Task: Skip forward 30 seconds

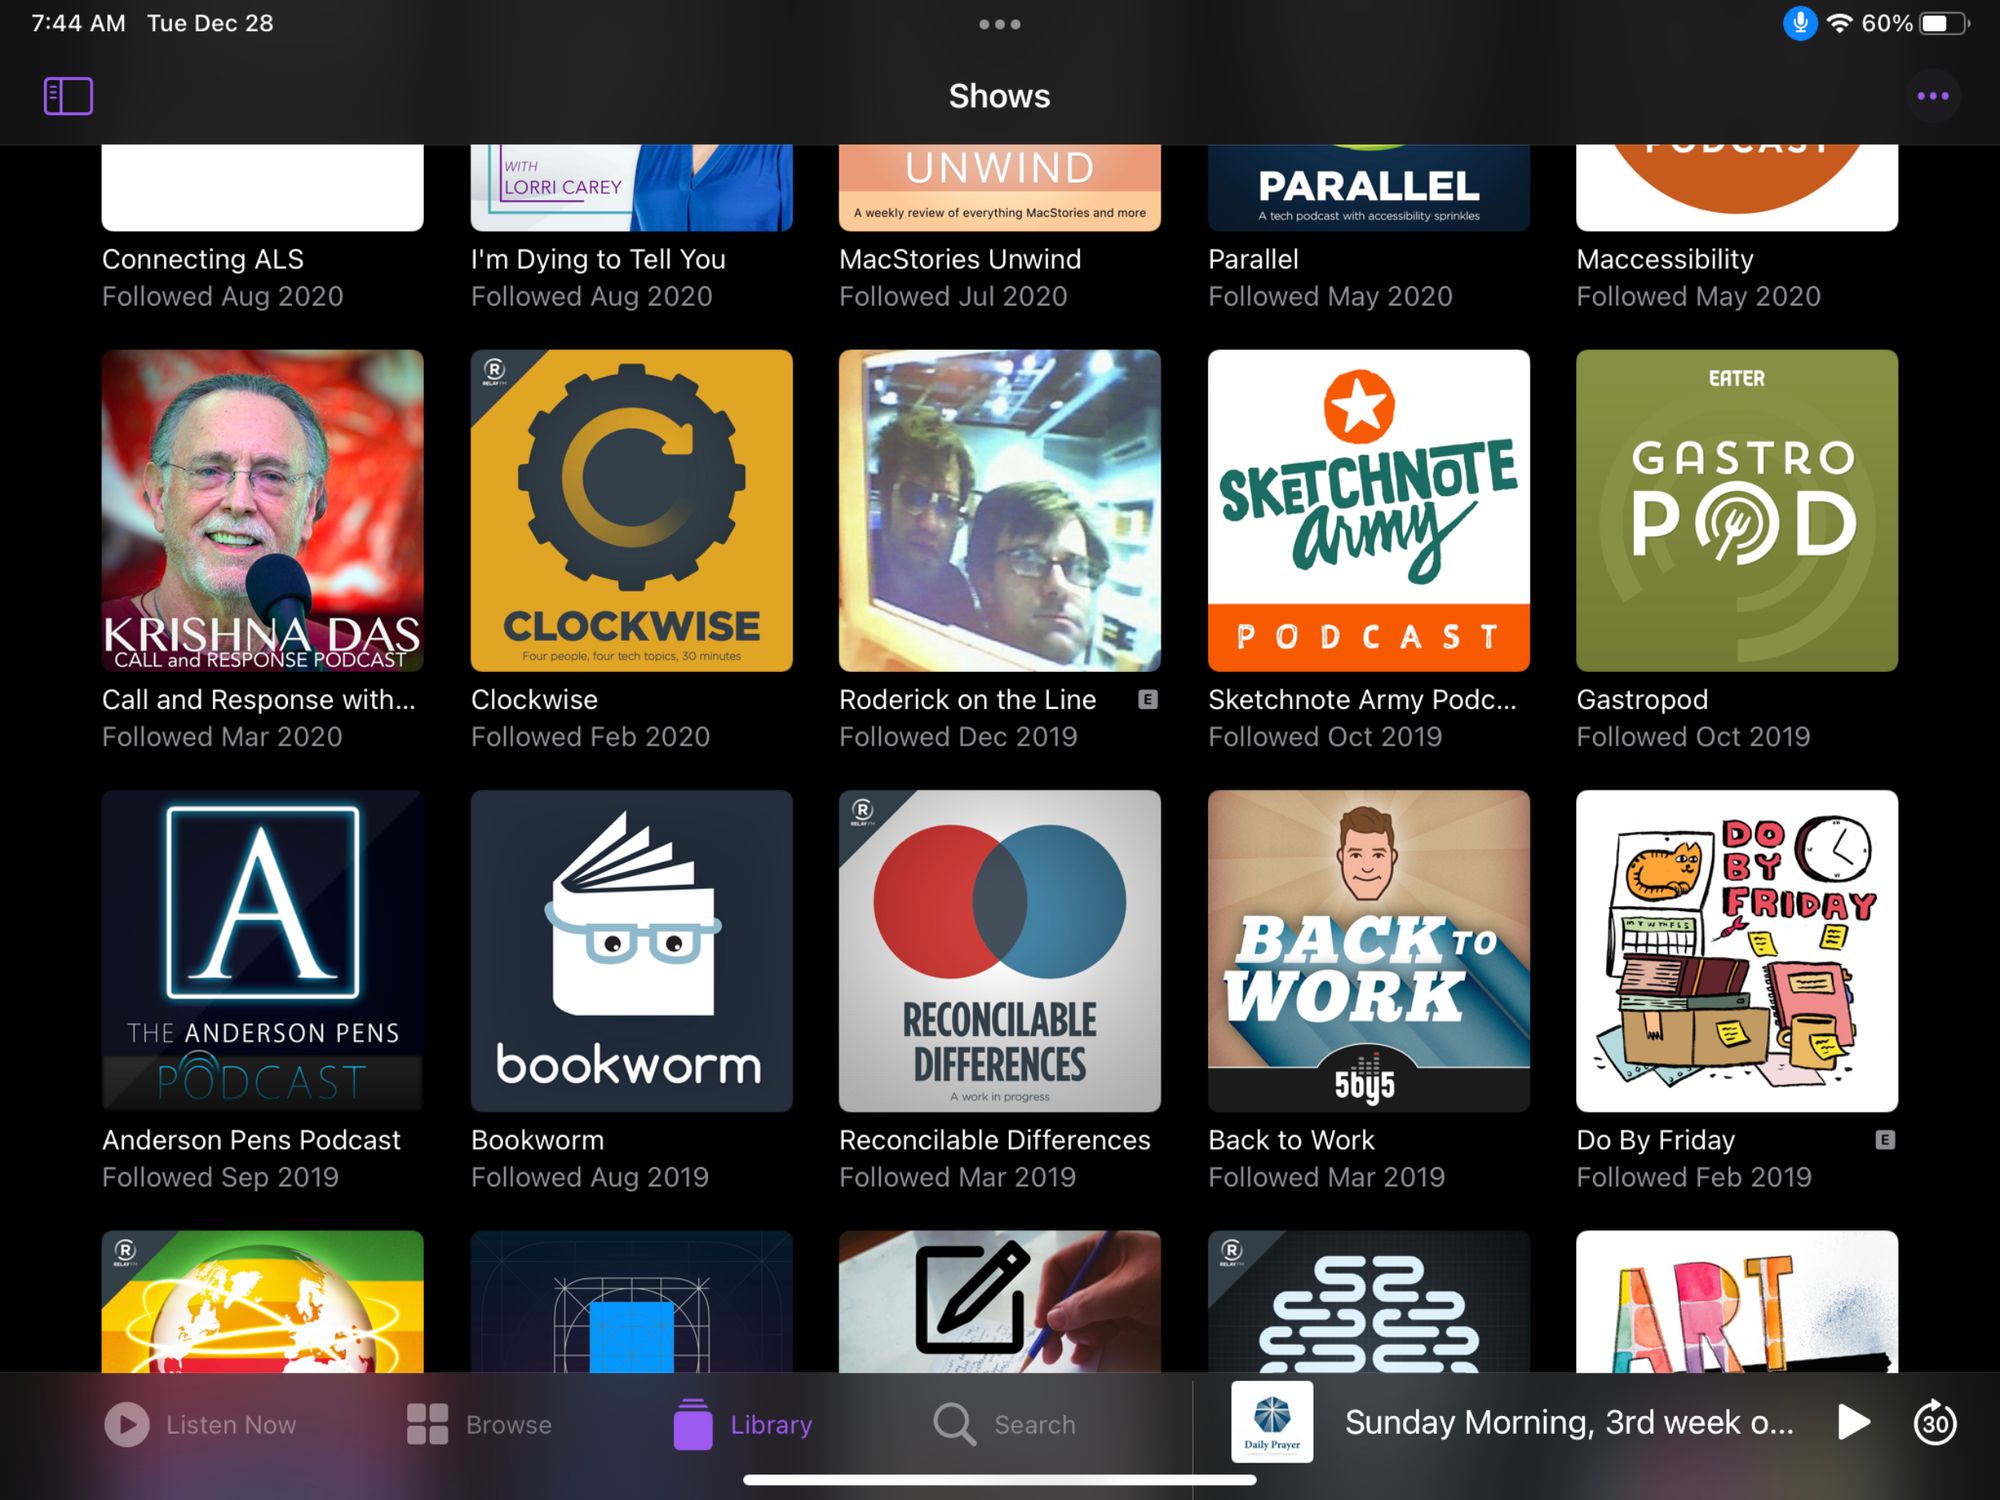Action: coord(1935,1422)
